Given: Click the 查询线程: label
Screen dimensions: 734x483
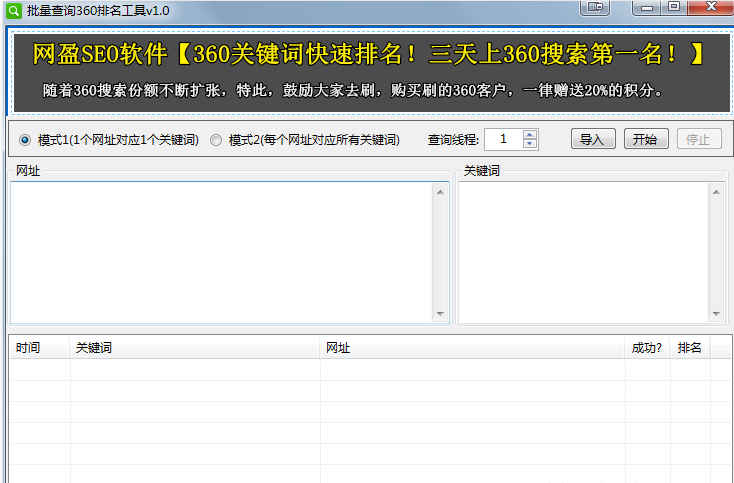Looking at the screenshot, I should 453,140.
